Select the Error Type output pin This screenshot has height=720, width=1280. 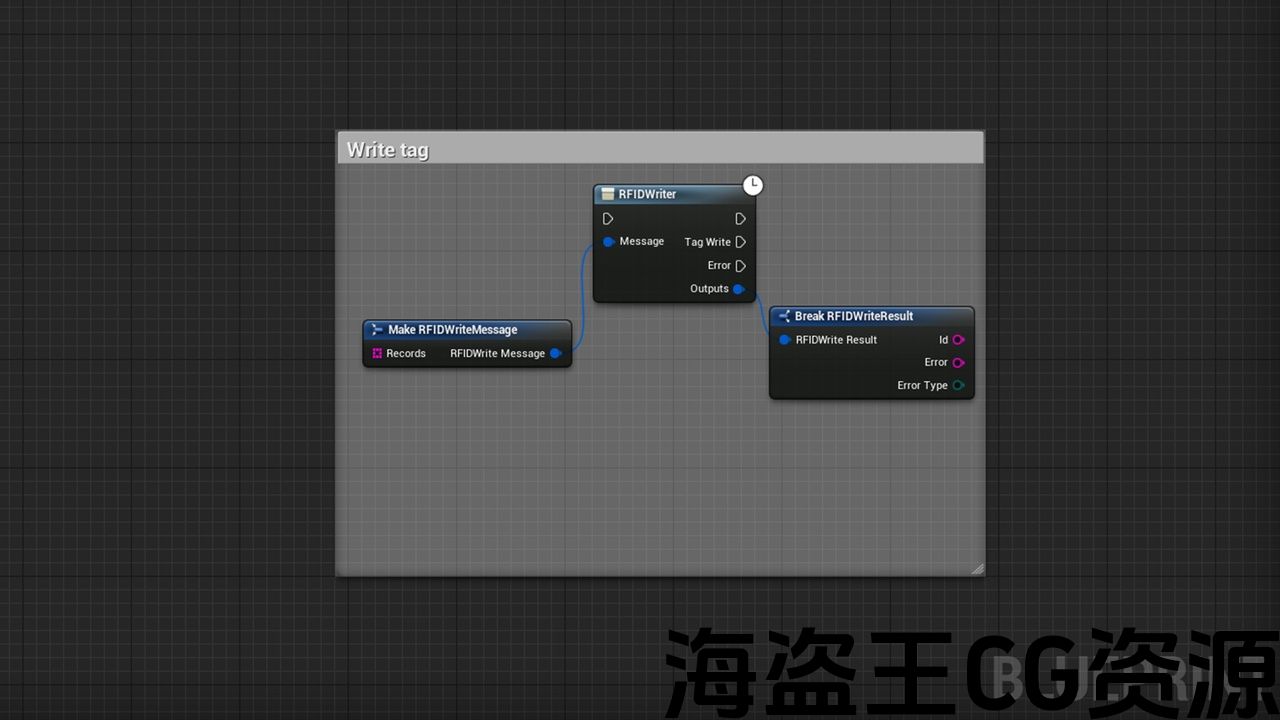958,386
